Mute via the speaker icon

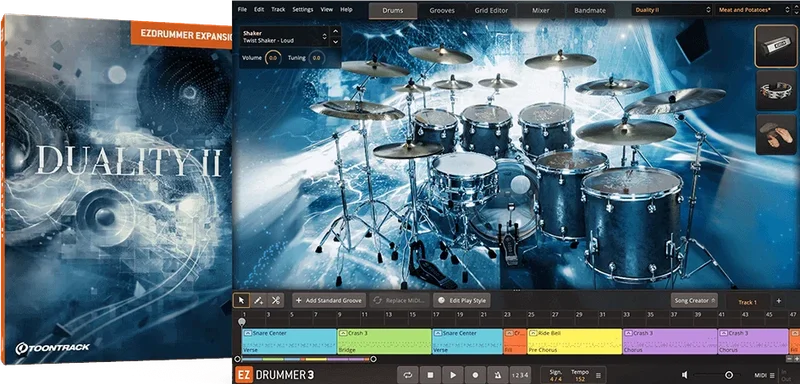tap(685, 375)
